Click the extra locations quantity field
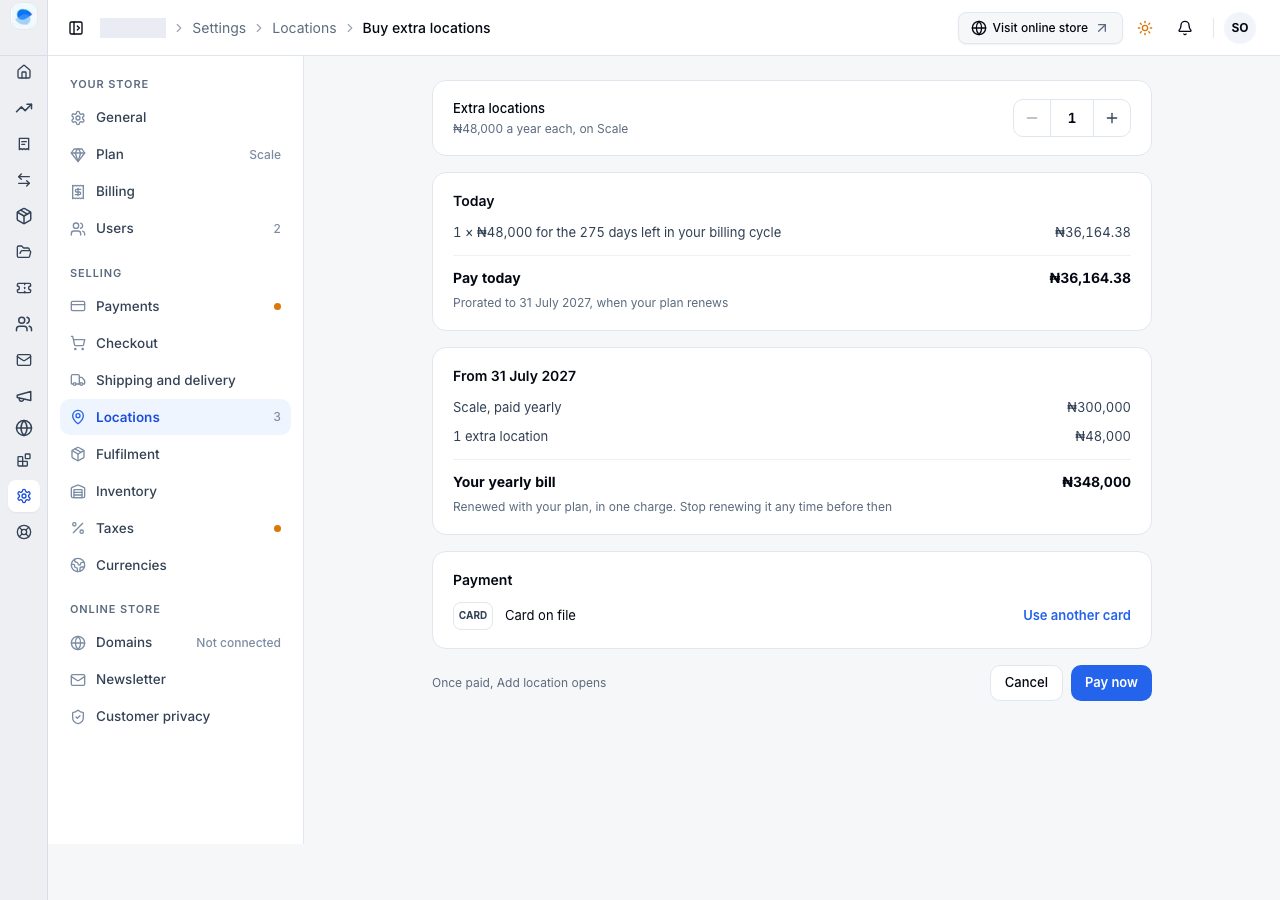The image size is (1280, 900). coord(1072,118)
